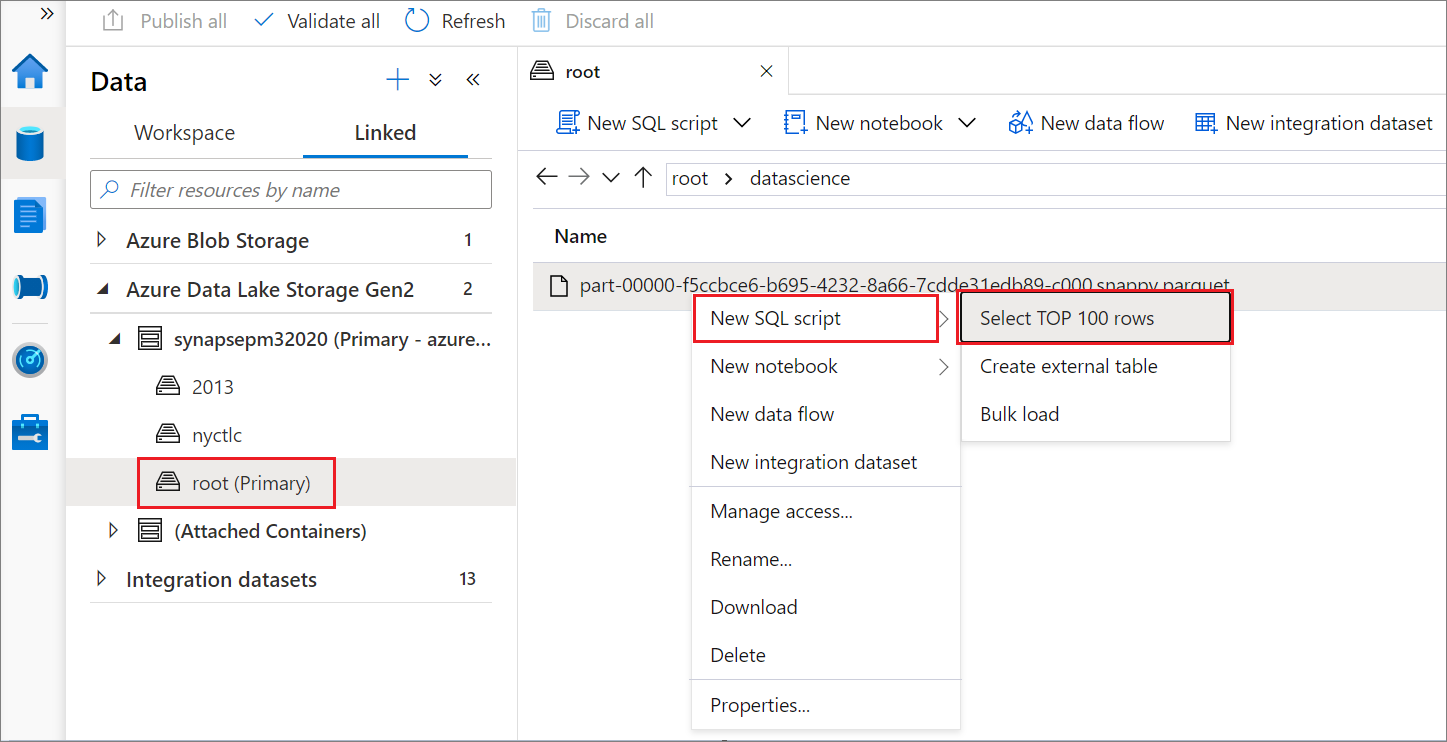Click the forward arrow in file browser
1447x742 pixels.
579,178
